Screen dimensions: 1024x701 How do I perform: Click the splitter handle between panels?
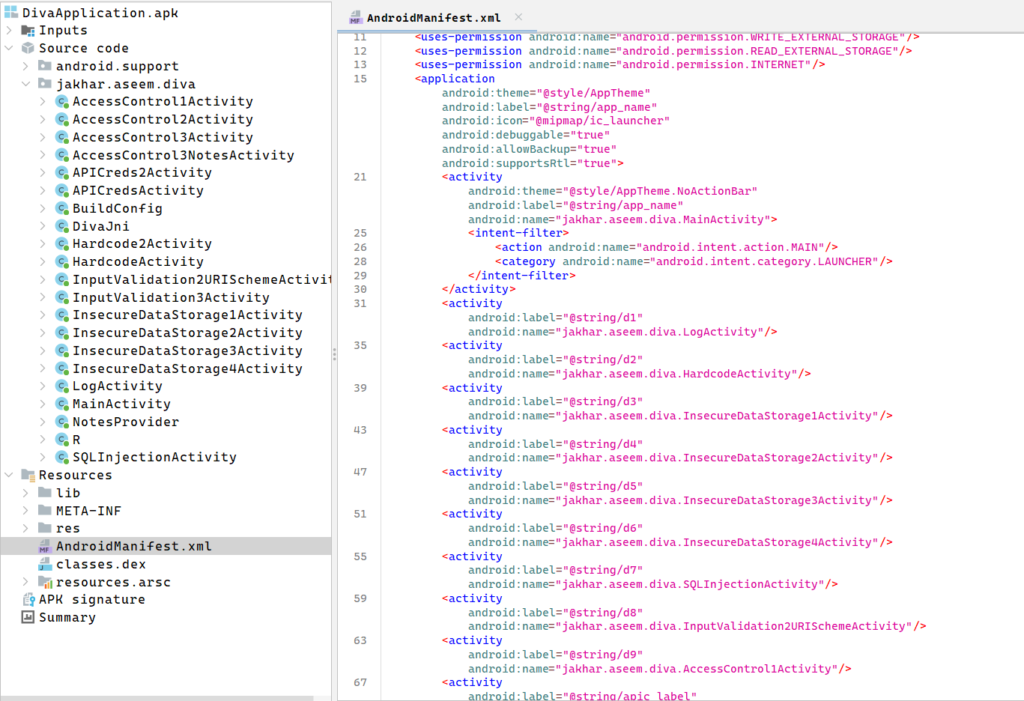pyautogui.click(x=334, y=352)
